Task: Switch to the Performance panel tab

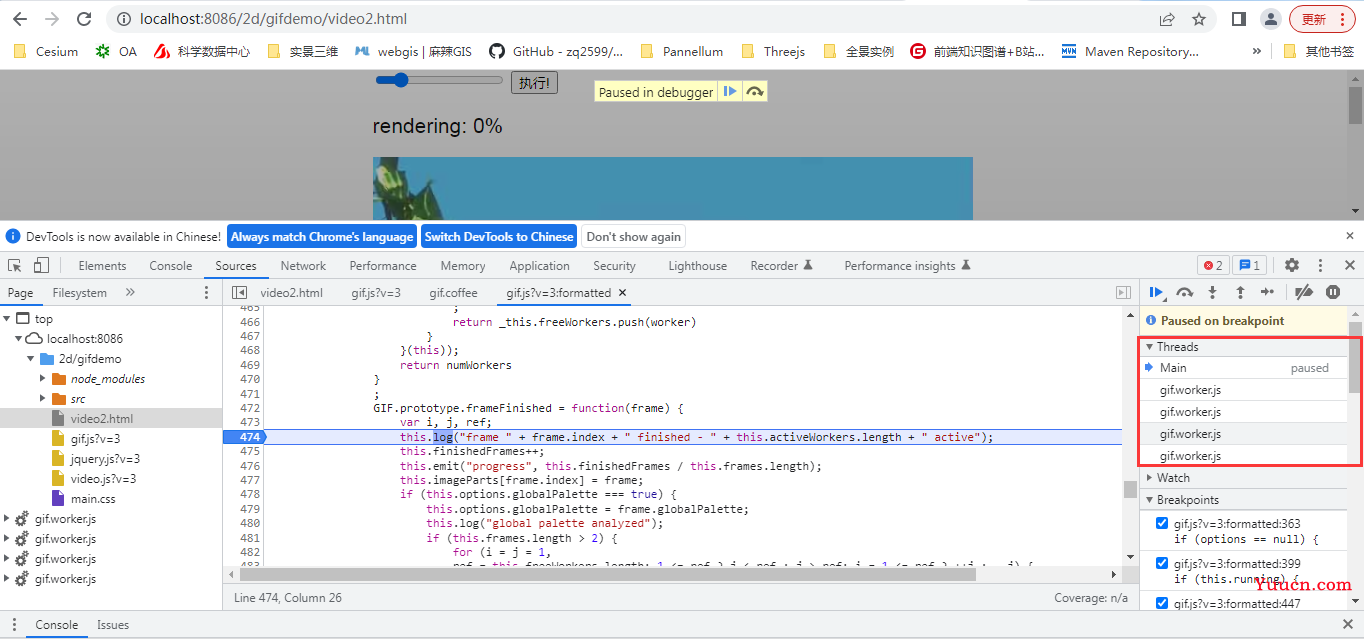Action: tap(383, 265)
